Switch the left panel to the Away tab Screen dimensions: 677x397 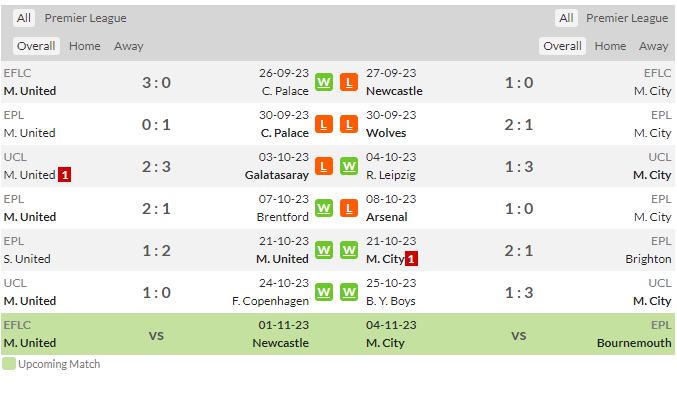point(129,46)
